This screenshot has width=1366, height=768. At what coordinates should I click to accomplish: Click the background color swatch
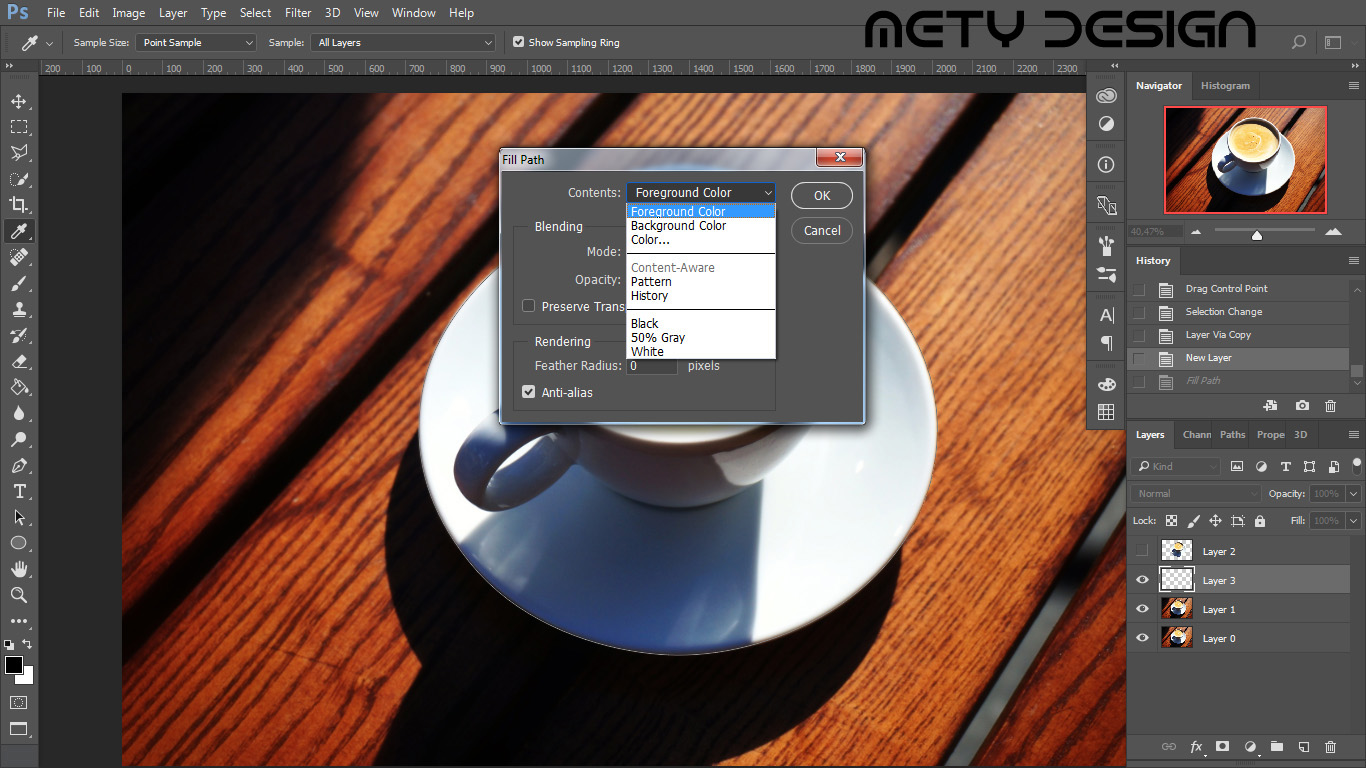coord(27,677)
